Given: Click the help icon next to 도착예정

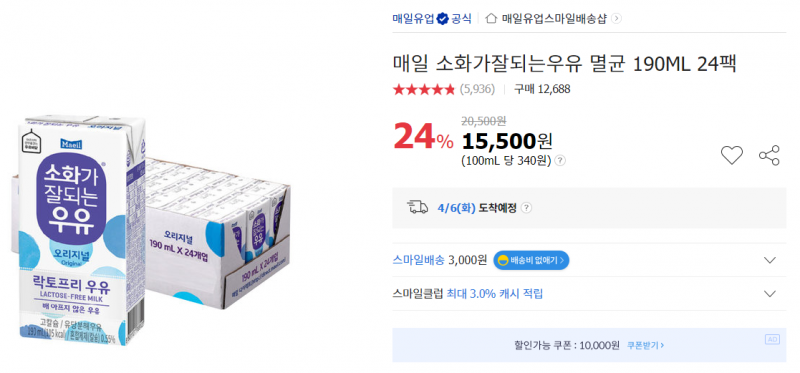Looking at the screenshot, I should click(x=527, y=208).
